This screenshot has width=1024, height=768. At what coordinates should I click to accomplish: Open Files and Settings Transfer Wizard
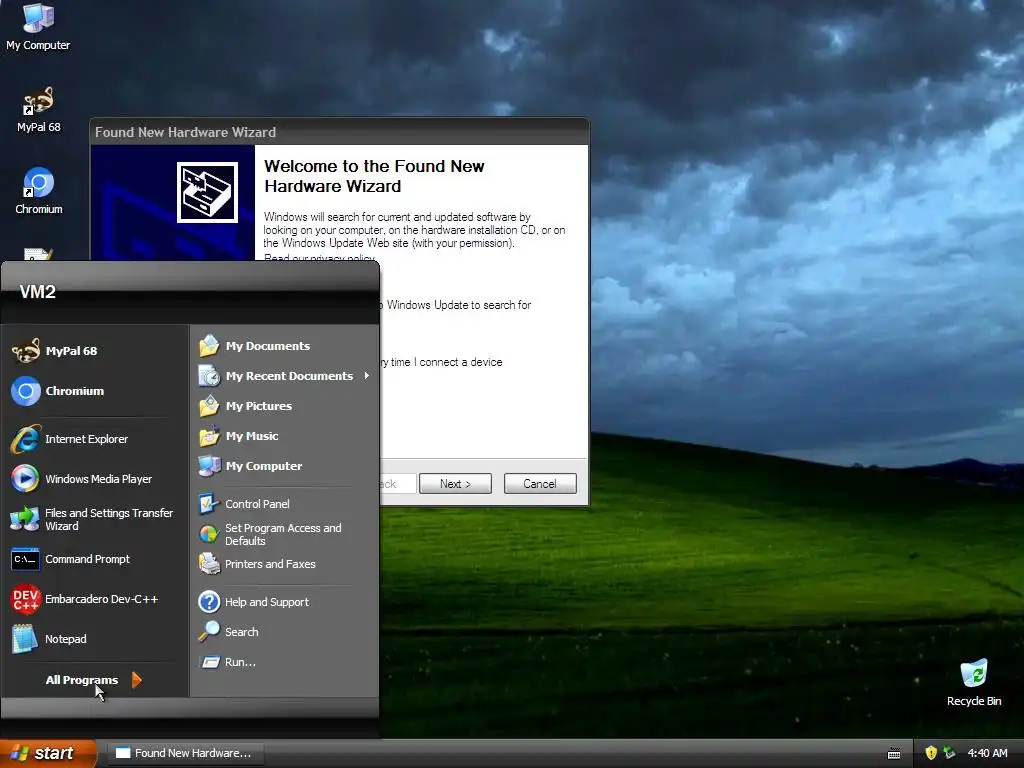95,519
